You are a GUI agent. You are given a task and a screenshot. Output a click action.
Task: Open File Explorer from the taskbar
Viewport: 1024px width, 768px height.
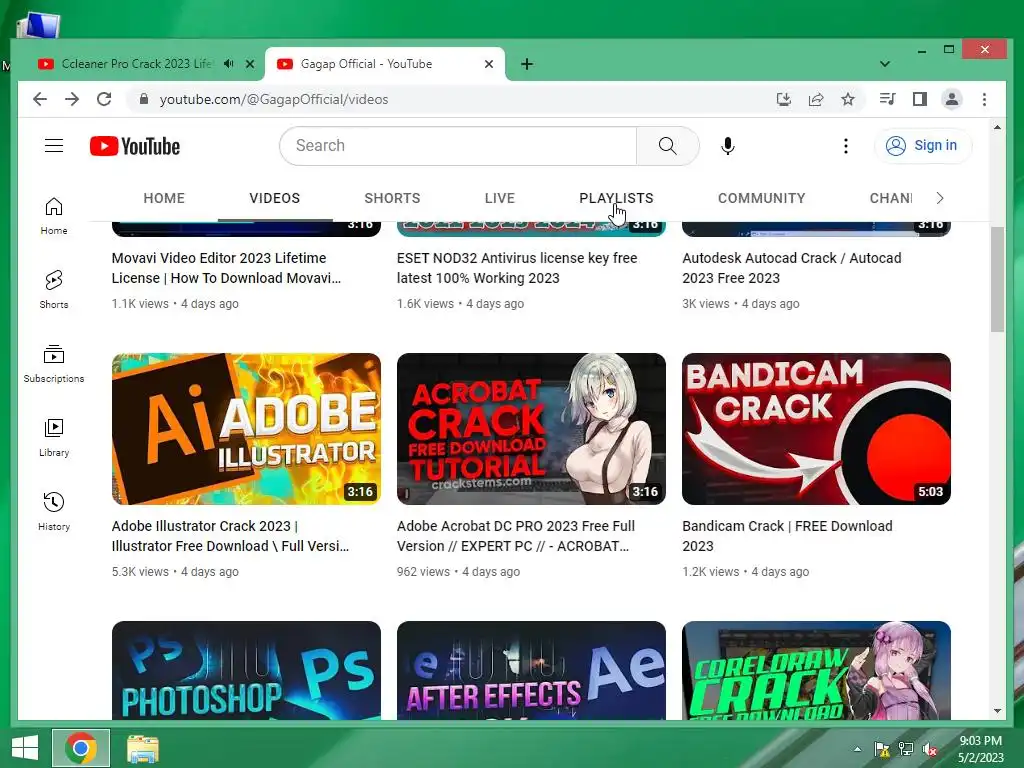[x=142, y=748]
